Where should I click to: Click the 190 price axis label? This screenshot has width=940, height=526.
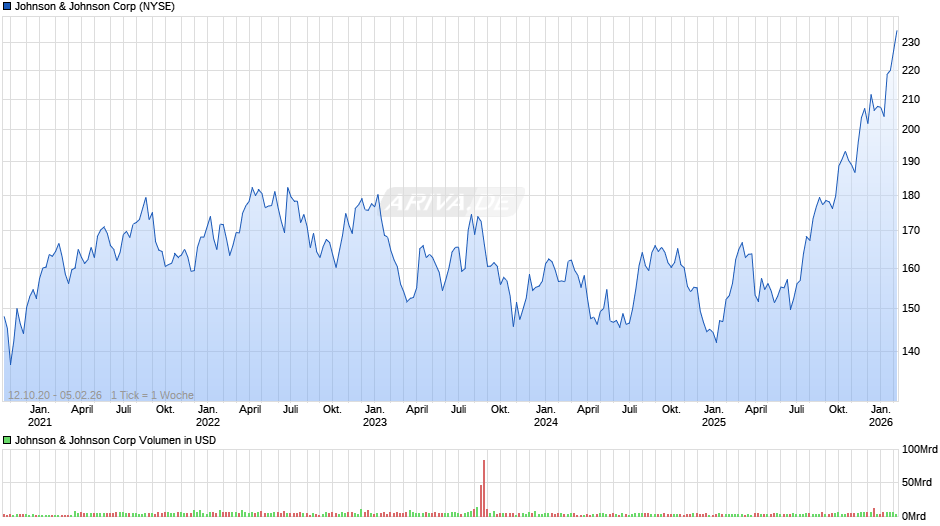click(x=911, y=161)
